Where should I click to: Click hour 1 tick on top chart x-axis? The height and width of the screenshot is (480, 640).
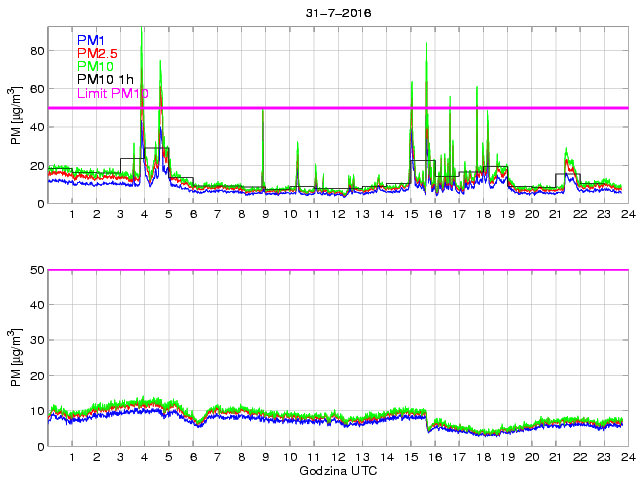[x=72, y=214]
